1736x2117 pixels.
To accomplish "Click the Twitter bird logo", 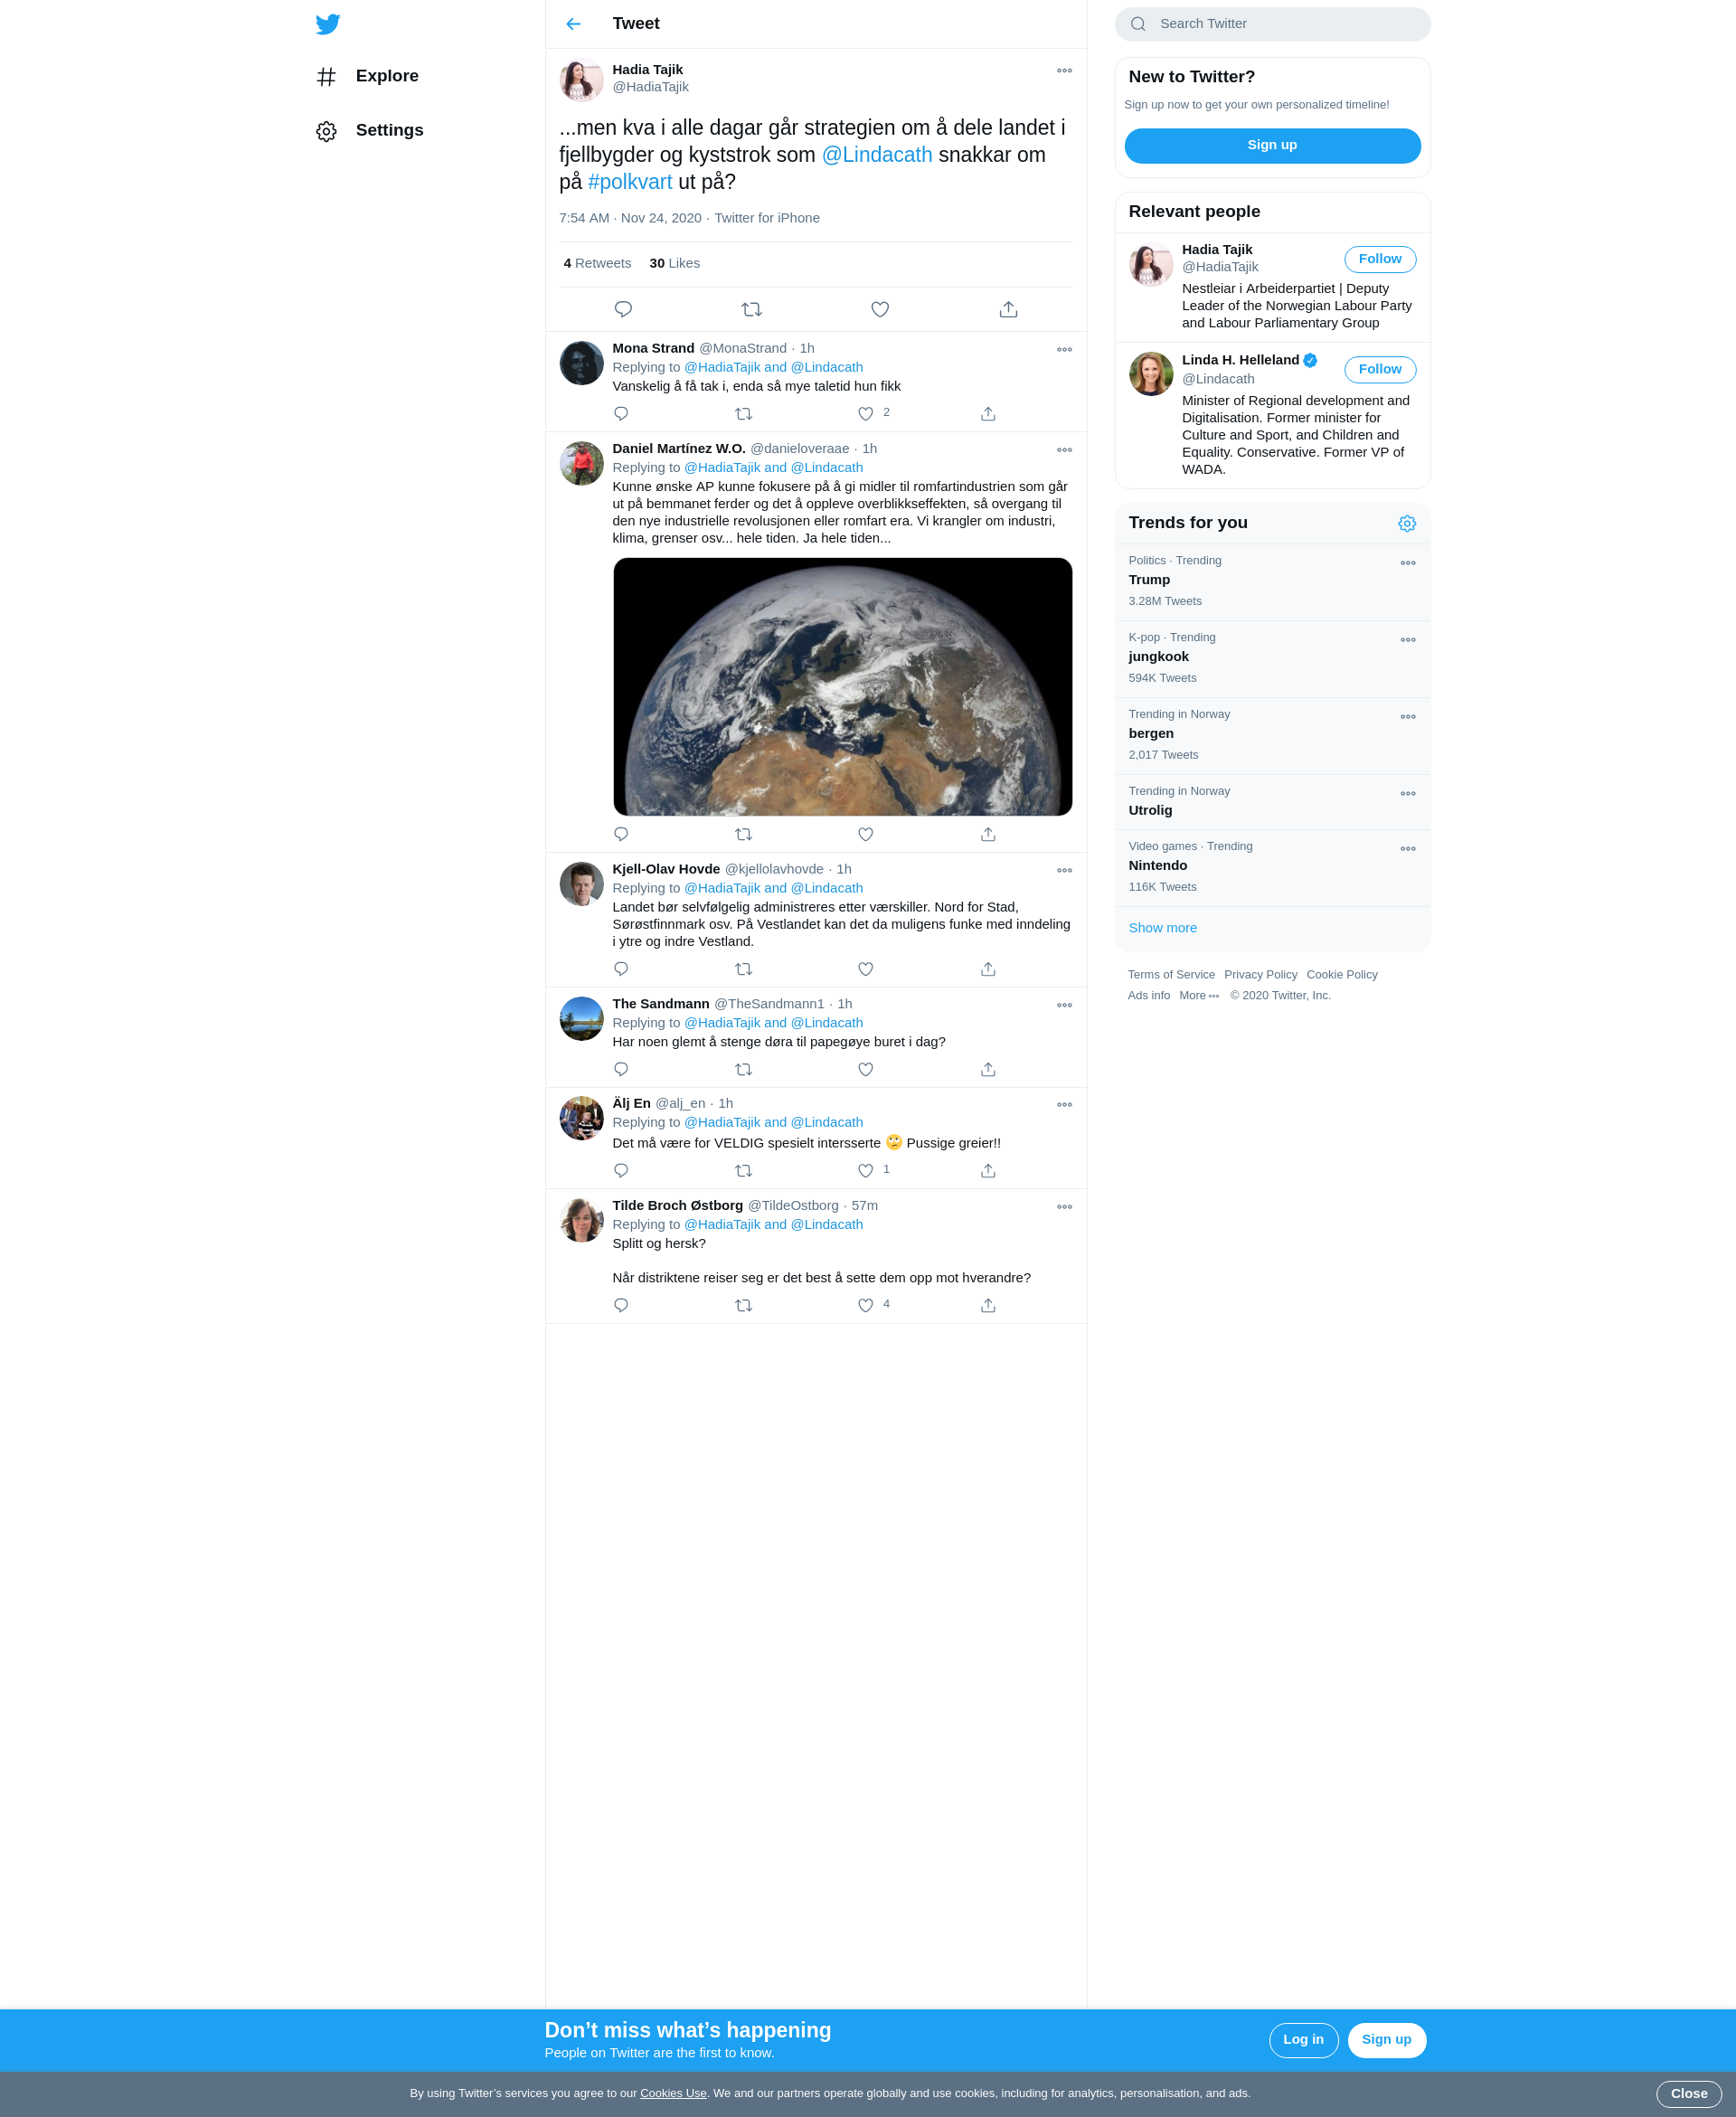I will (327, 24).
